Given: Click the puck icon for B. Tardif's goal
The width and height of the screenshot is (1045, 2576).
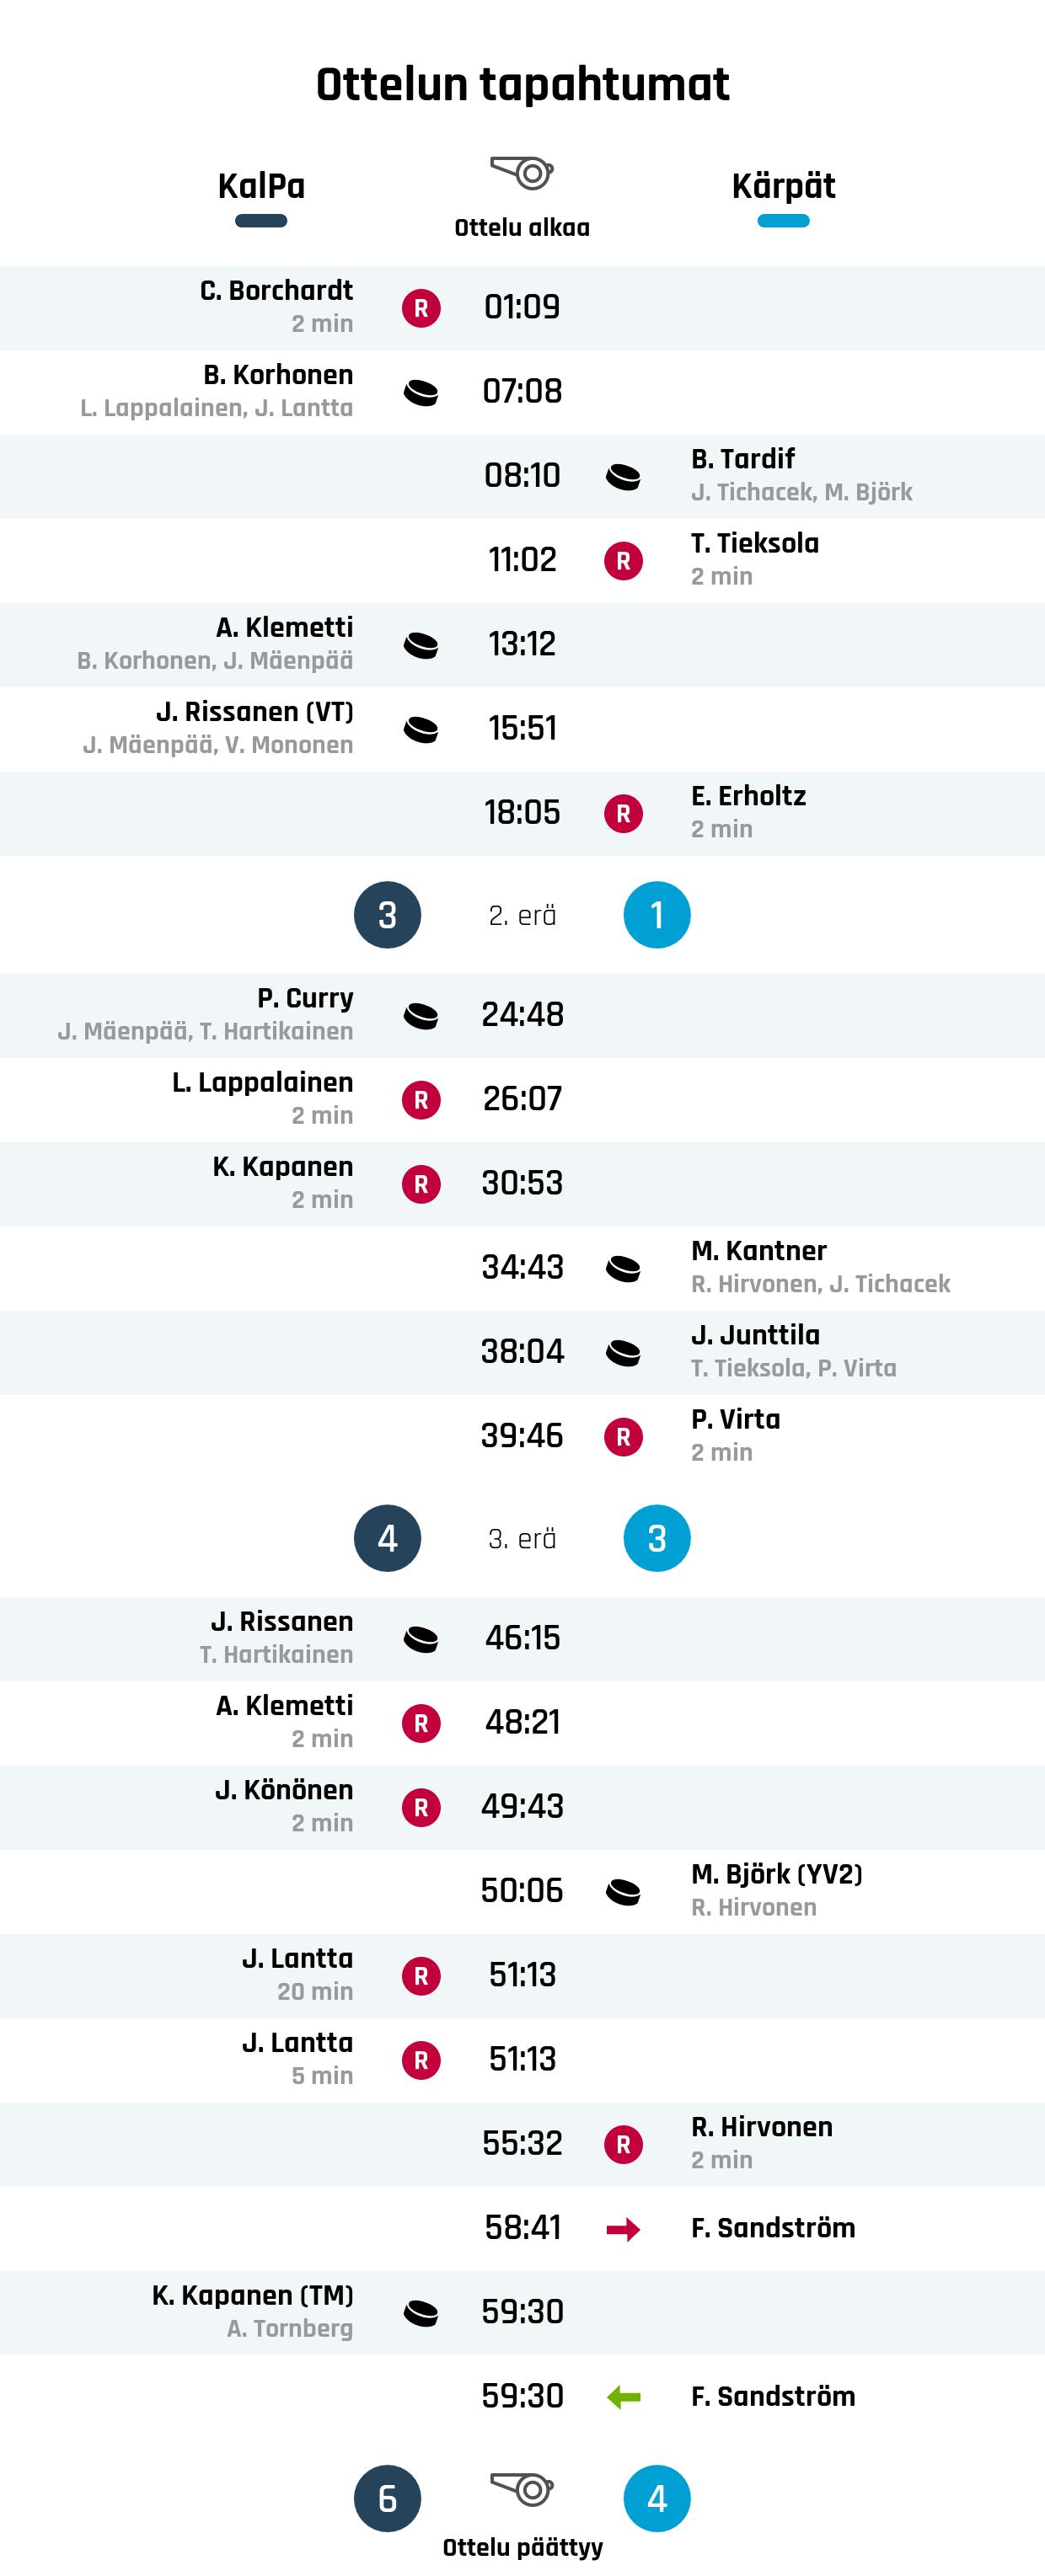Looking at the screenshot, I should click(x=623, y=477).
